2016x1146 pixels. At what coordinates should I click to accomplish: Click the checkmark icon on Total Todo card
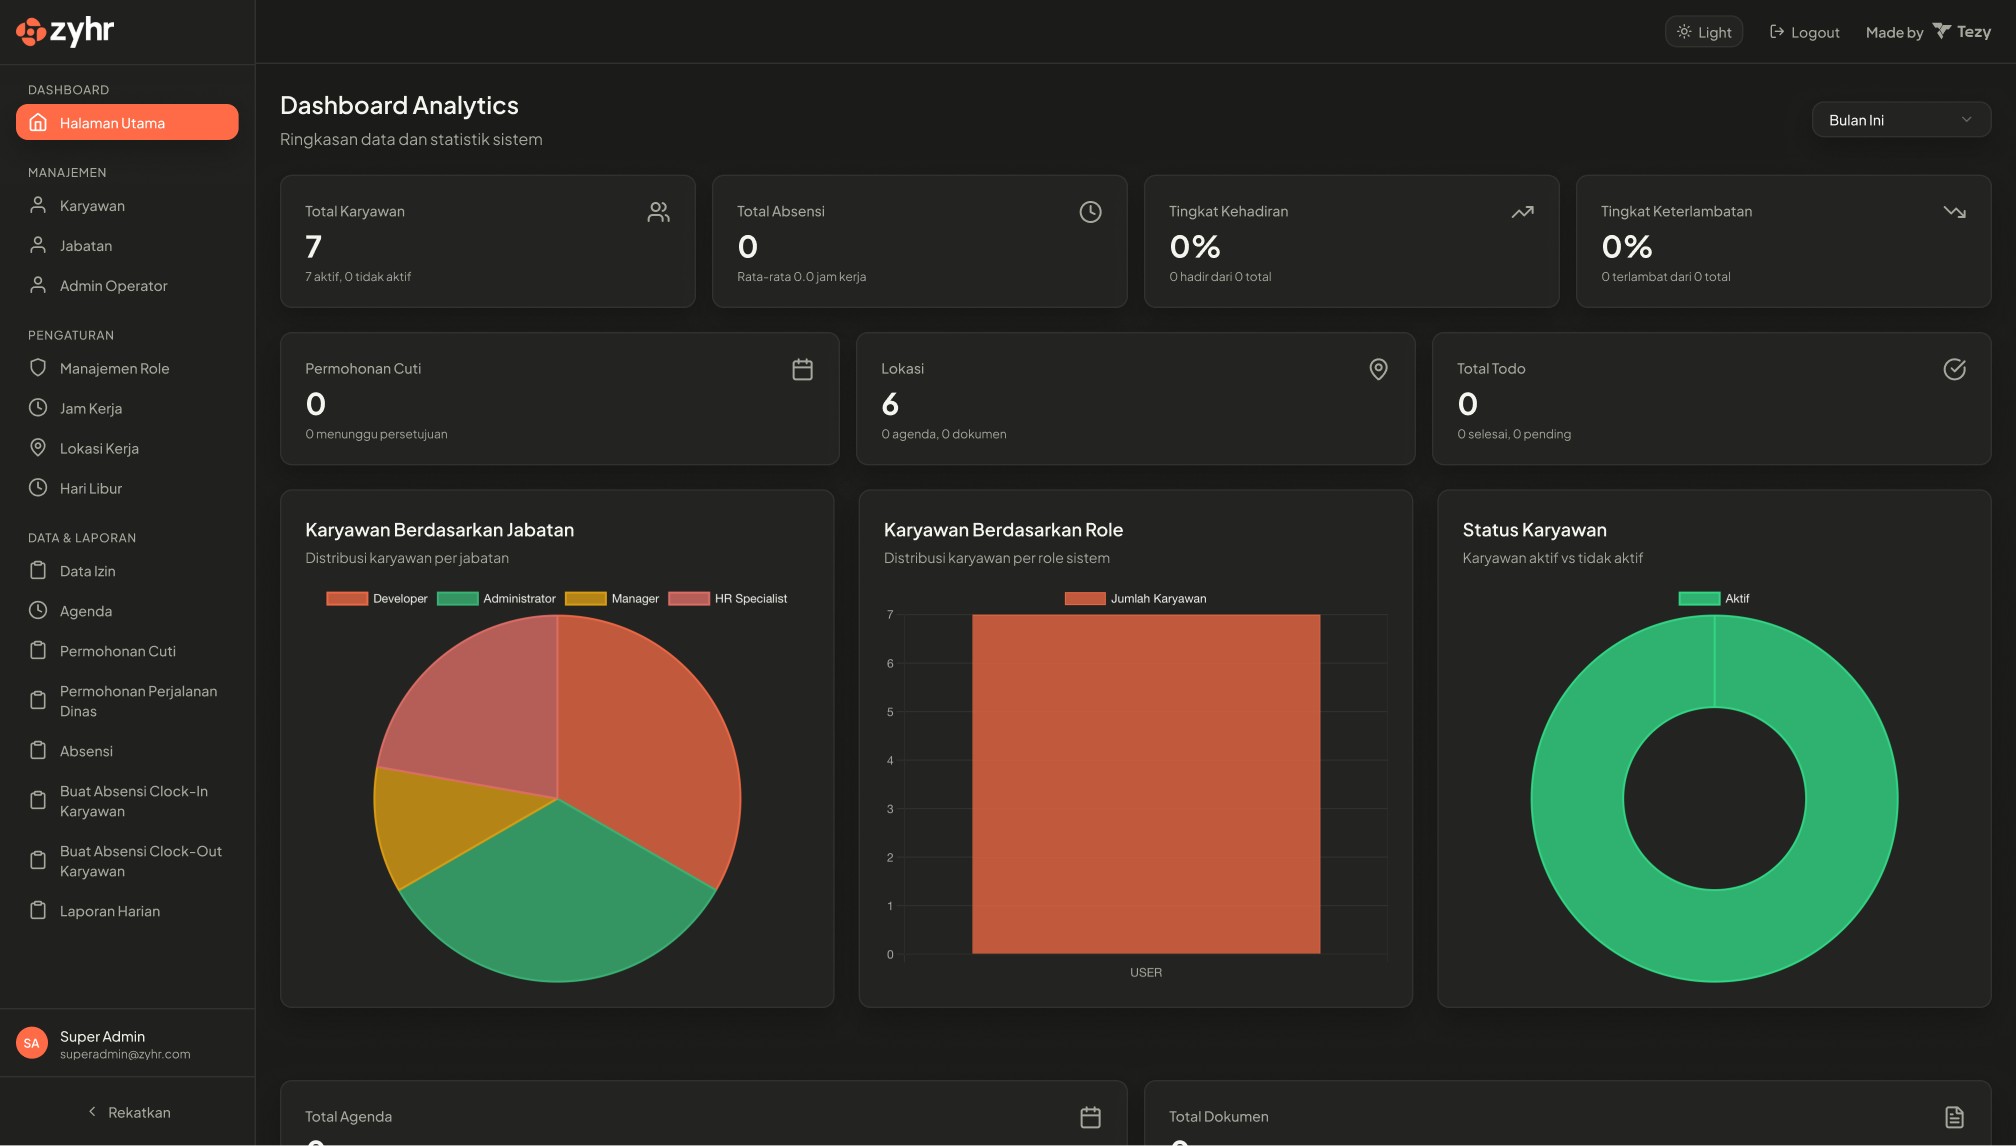point(1954,369)
